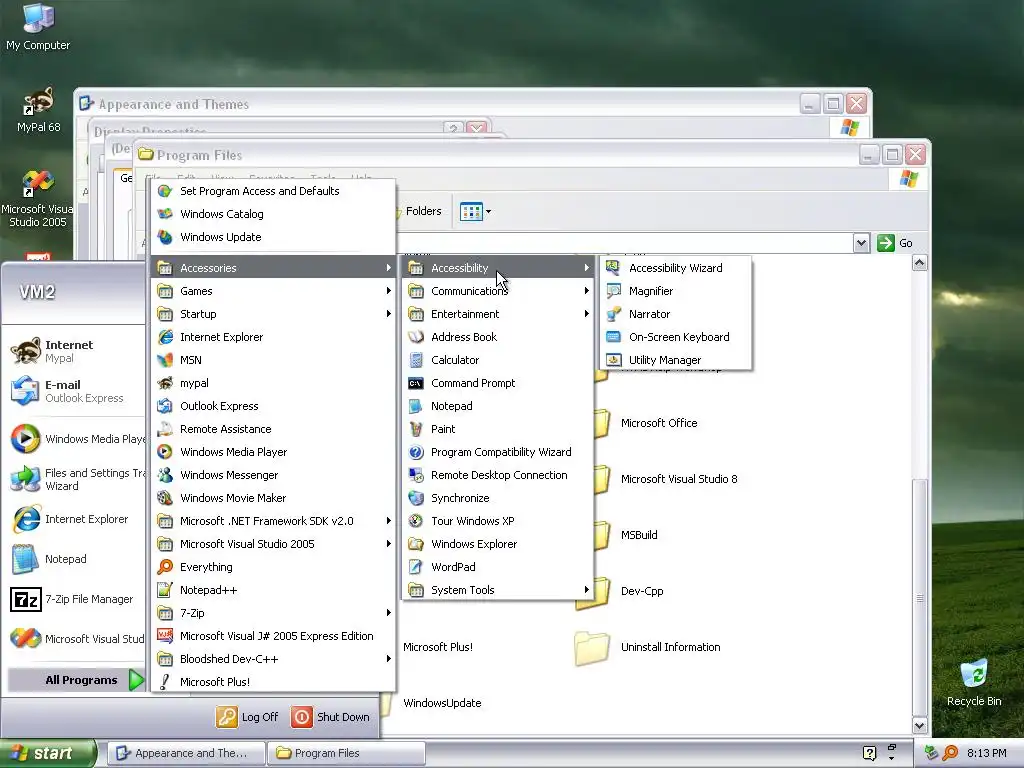Screen dimensions: 1024x768
Task: Open Synchronize from Accessories menu
Action: [498, 498]
